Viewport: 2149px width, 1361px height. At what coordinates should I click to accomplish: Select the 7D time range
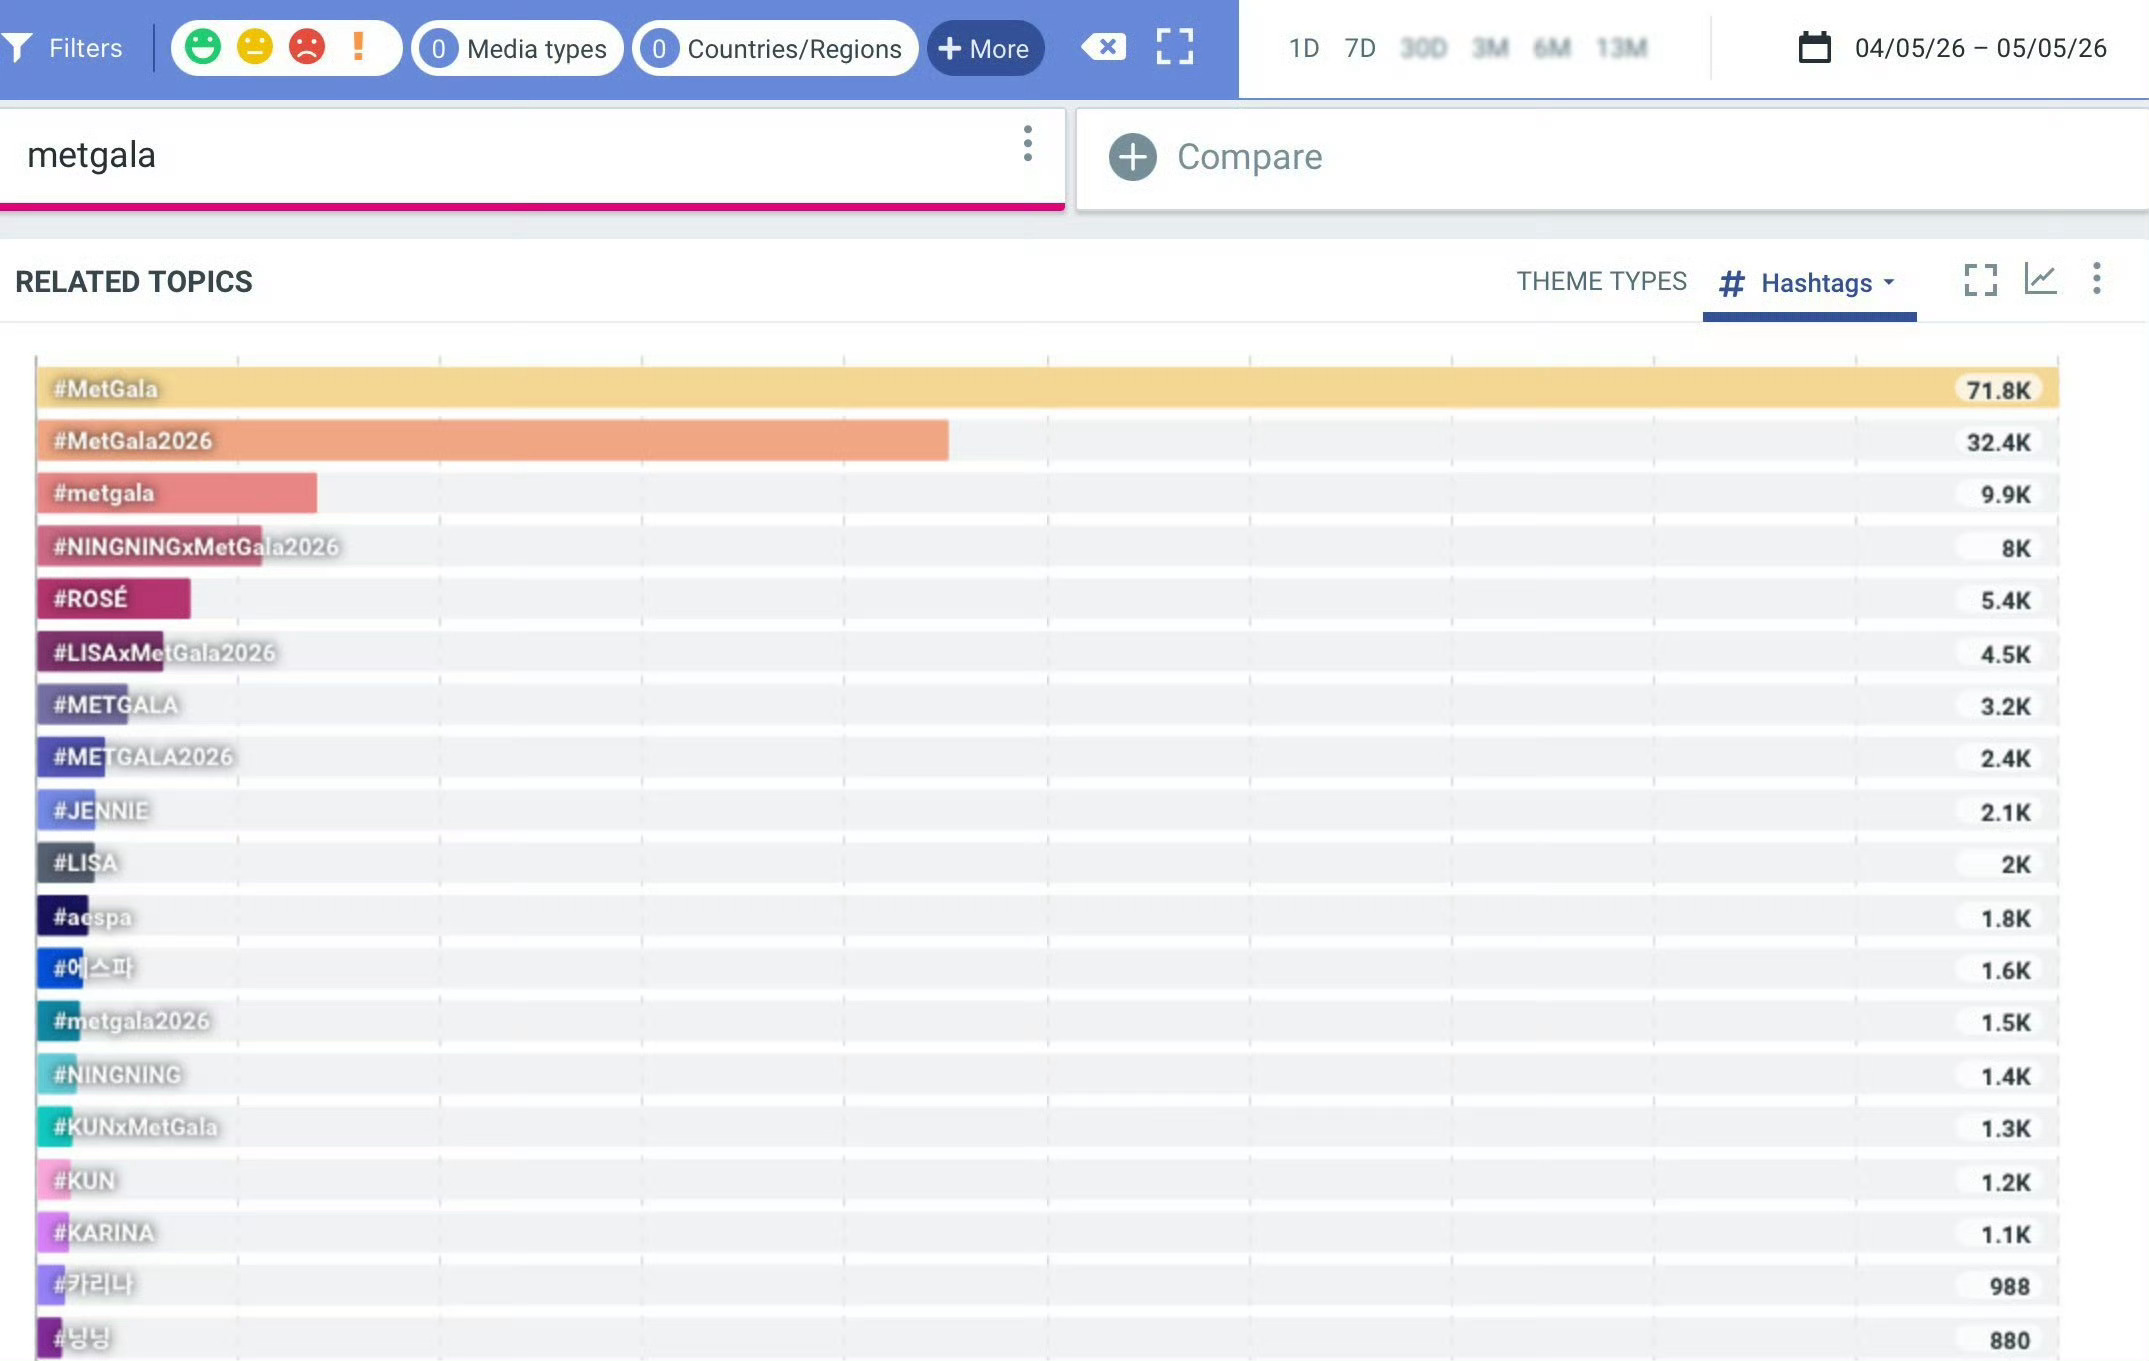pyautogui.click(x=1359, y=48)
